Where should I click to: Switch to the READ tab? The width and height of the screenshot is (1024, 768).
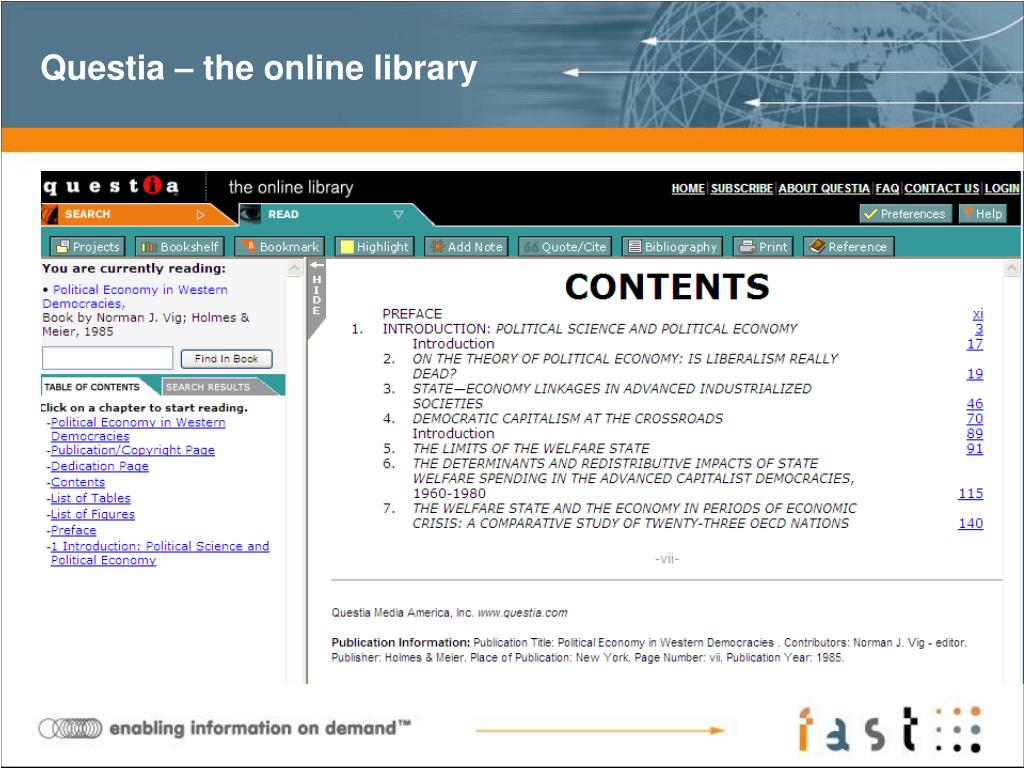coord(283,214)
